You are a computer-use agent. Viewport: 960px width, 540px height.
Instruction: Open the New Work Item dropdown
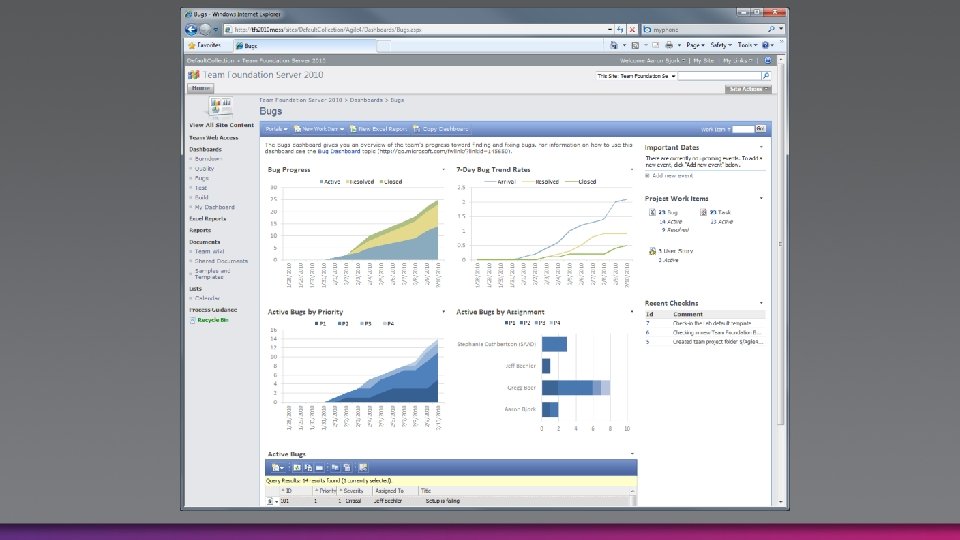point(319,129)
